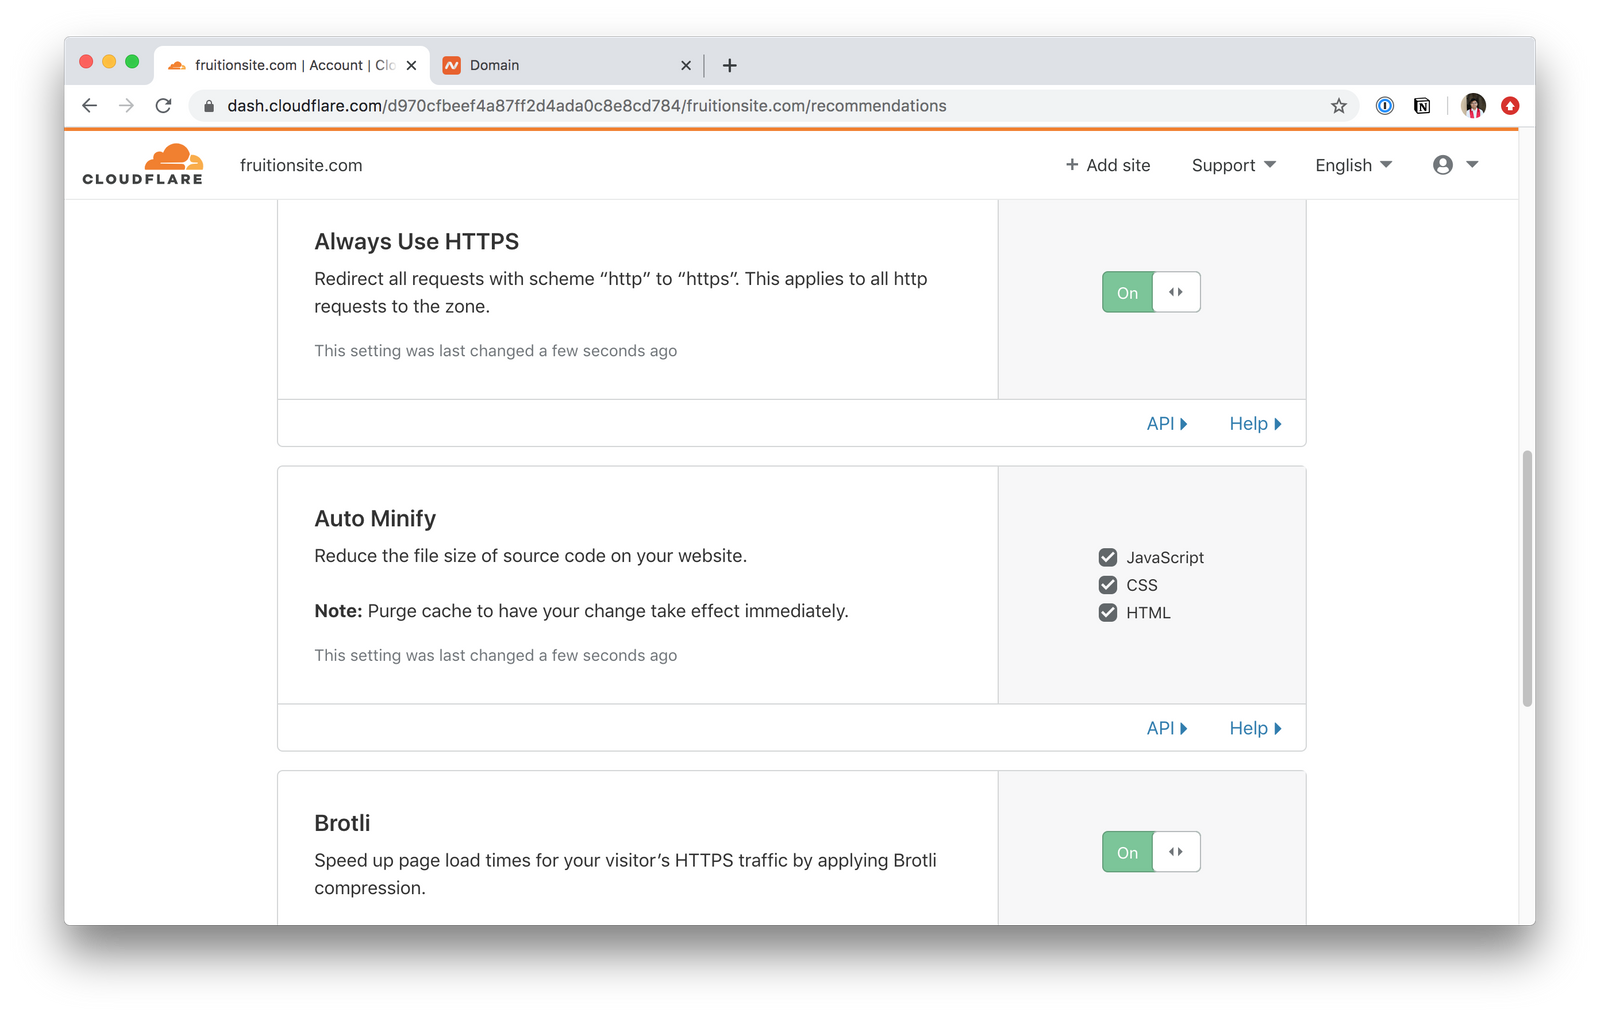This screenshot has height=1017, width=1600.
Task: Open a new browser tab
Action: click(x=730, y=65)
